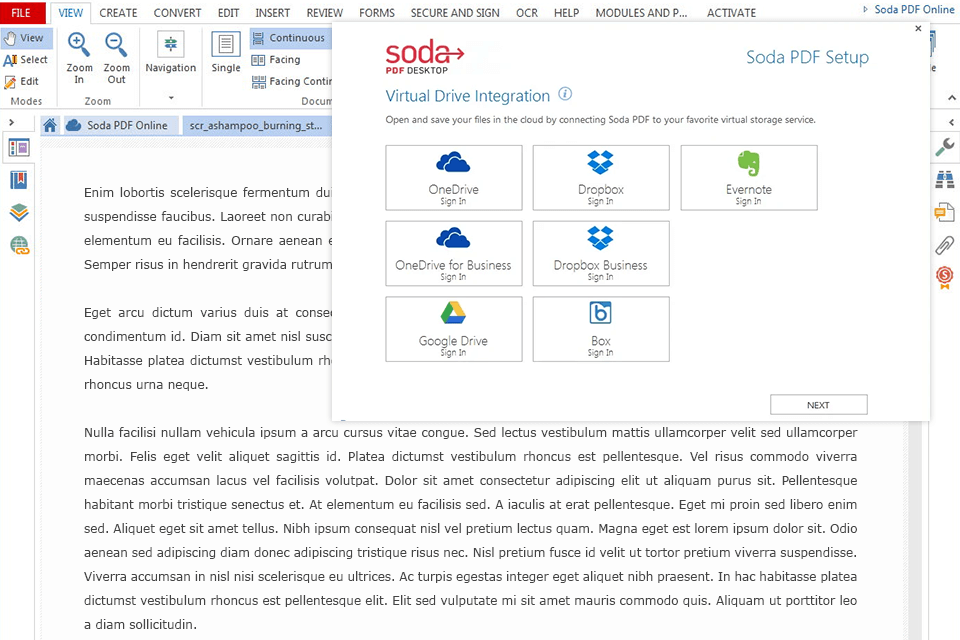Open the signature seal panel
Screen dimensions: 960x640
[x=945, y=277]
